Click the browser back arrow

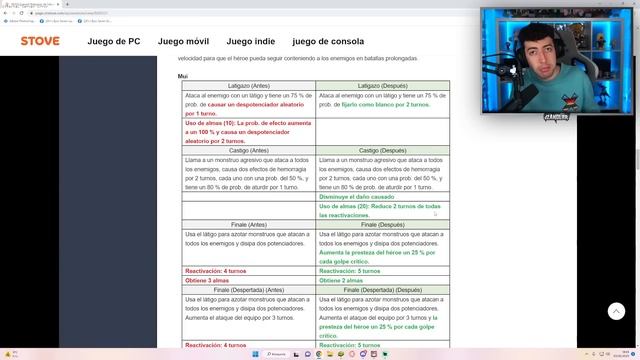pos(5,13)
